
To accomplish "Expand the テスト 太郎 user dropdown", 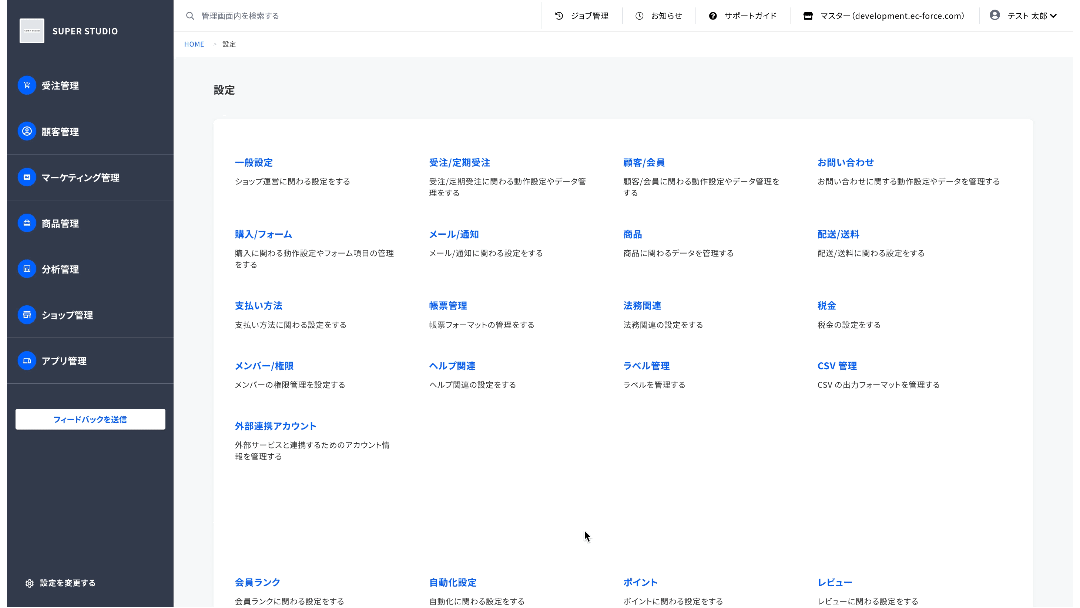I will 1024,16.
